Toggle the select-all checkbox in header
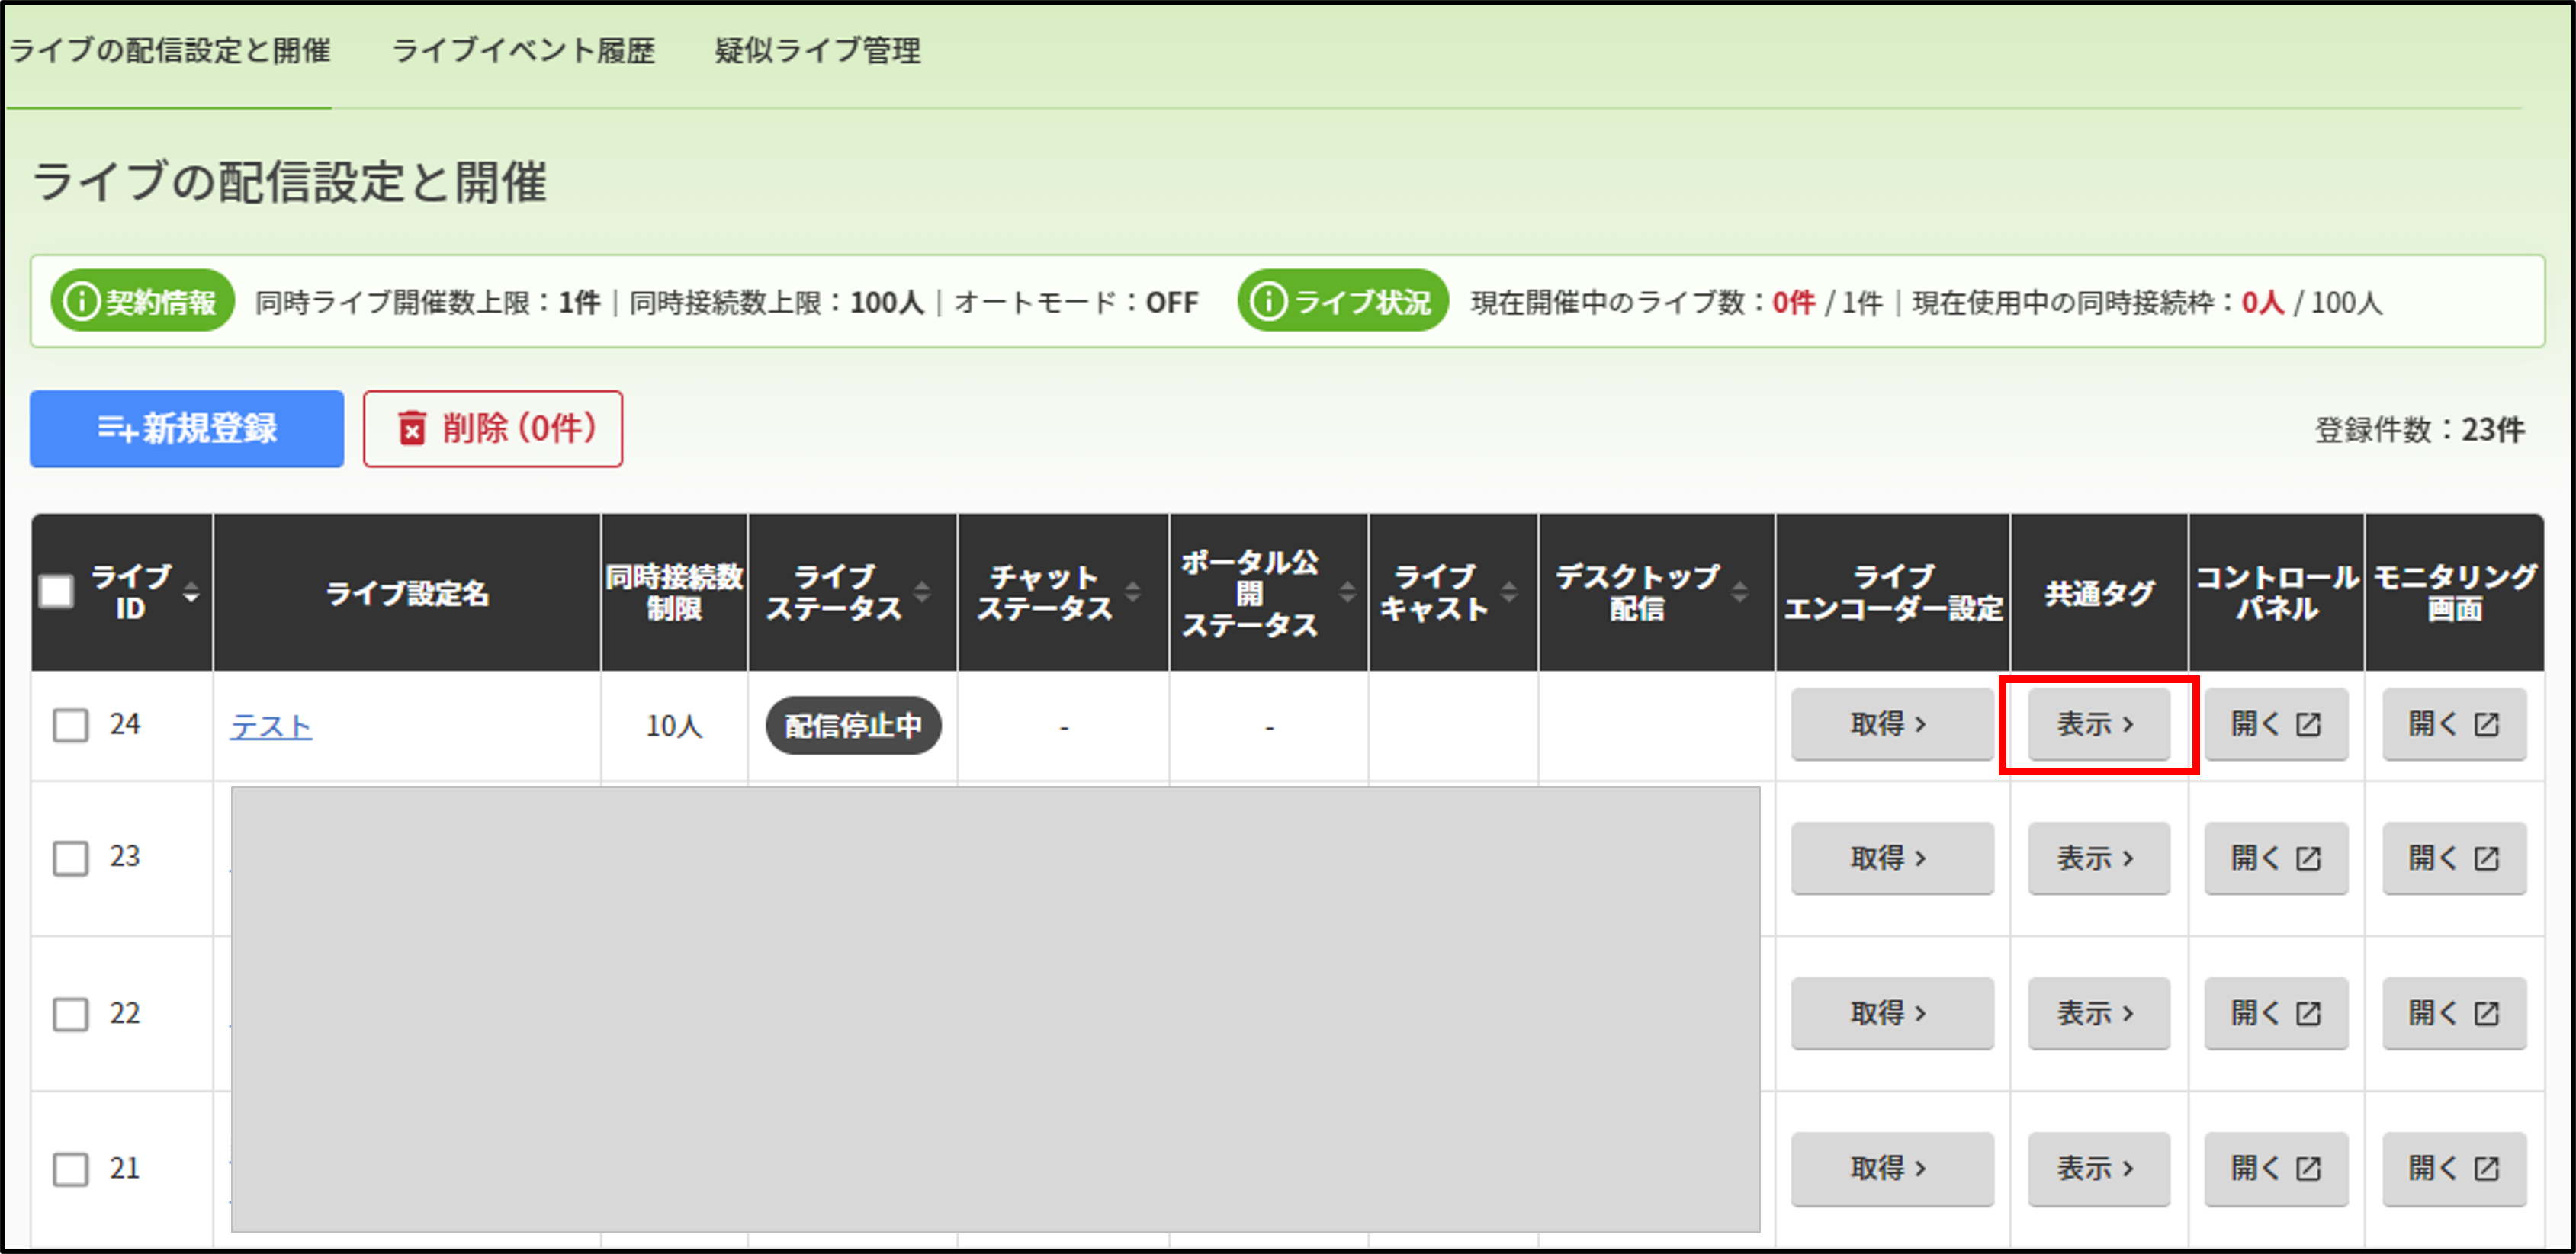The height and width of the screenshot is (1254, 2576). coord(56,592)
